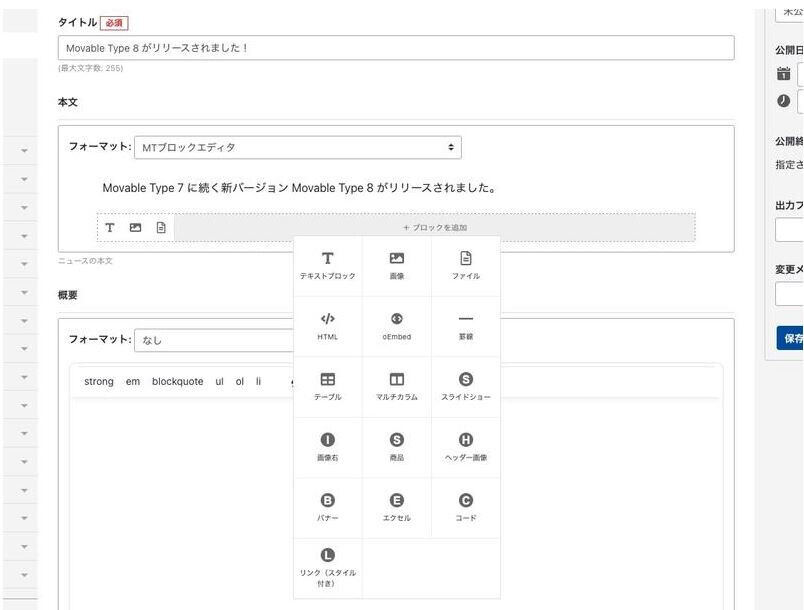Image resolution: width=804 pixels, height=610 pixels.
Task: Insert ul tag in 概要 toolbar
Action: (x=219, y=381)
